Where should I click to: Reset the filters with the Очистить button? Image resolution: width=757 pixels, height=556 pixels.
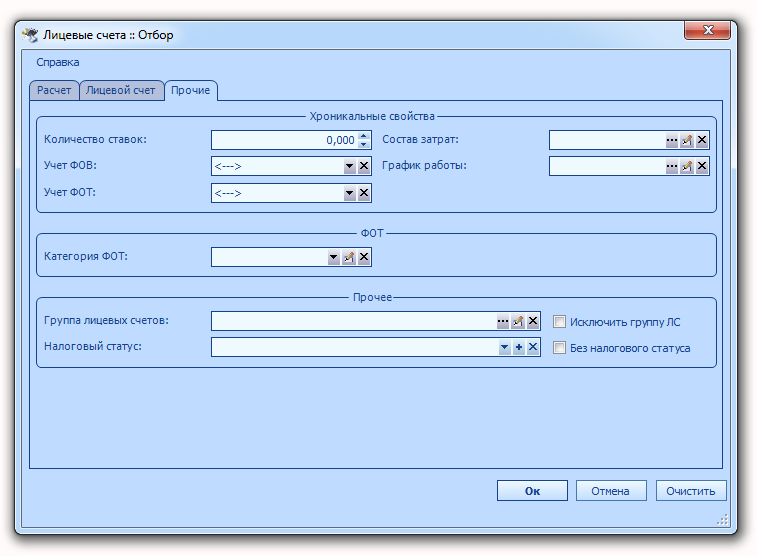pos(691,491)
